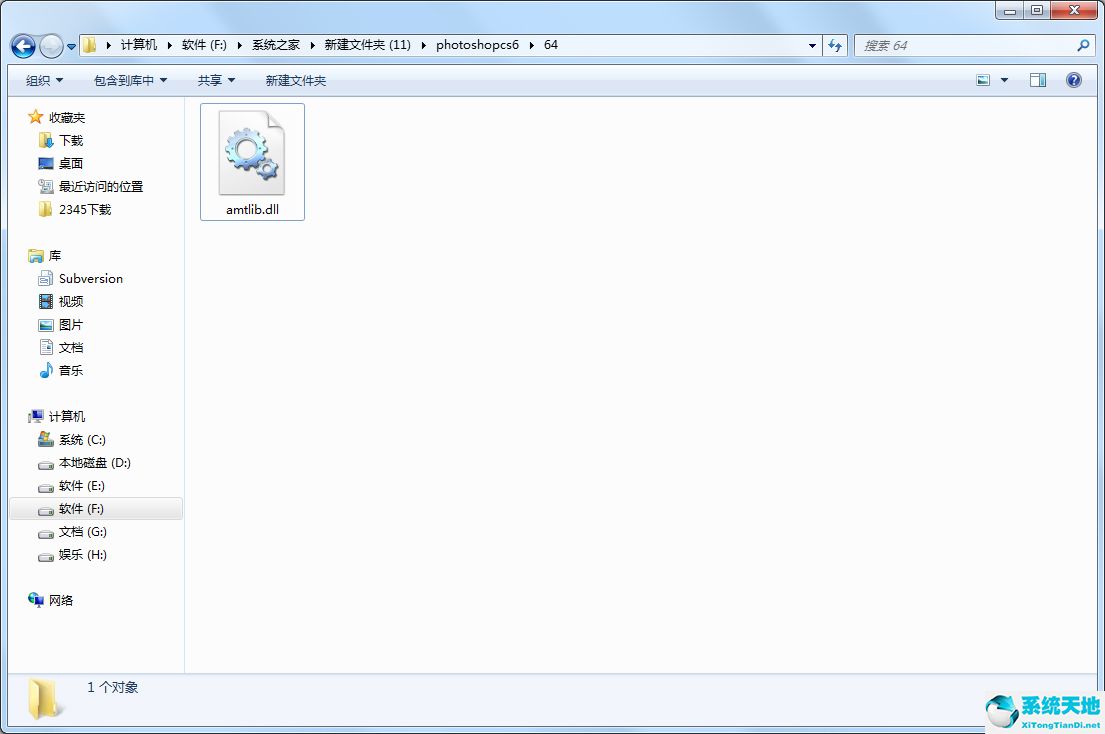
Task: Click the 音乐 music note icon
Action: pos(46,371)
